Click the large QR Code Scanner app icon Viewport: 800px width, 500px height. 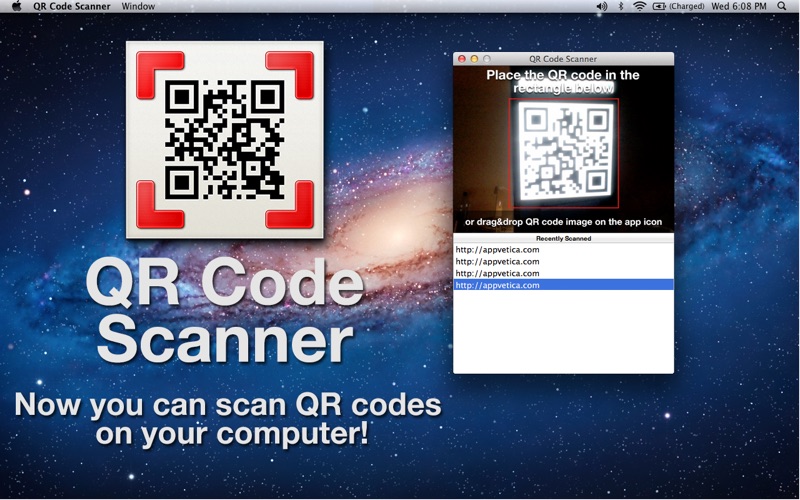click(224, 139)
